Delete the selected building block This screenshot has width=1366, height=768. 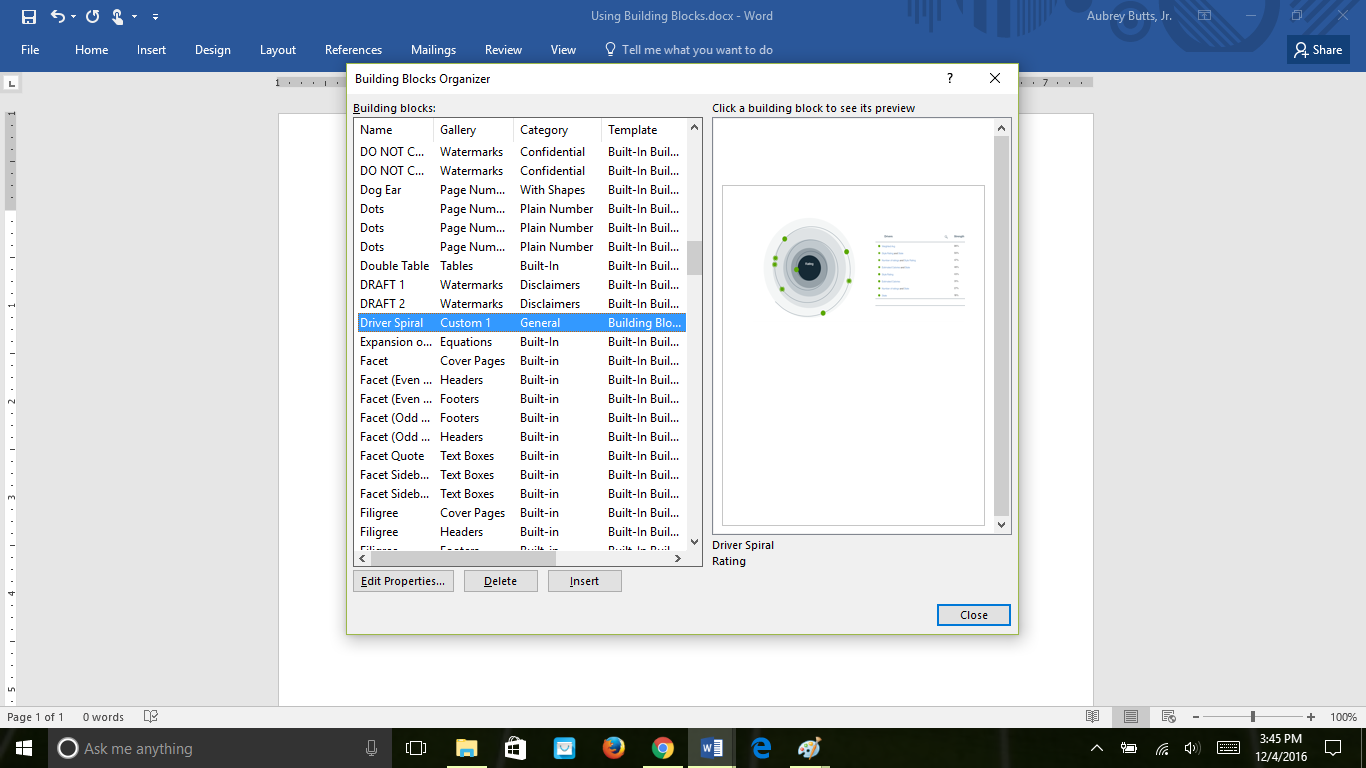[500, 580]
